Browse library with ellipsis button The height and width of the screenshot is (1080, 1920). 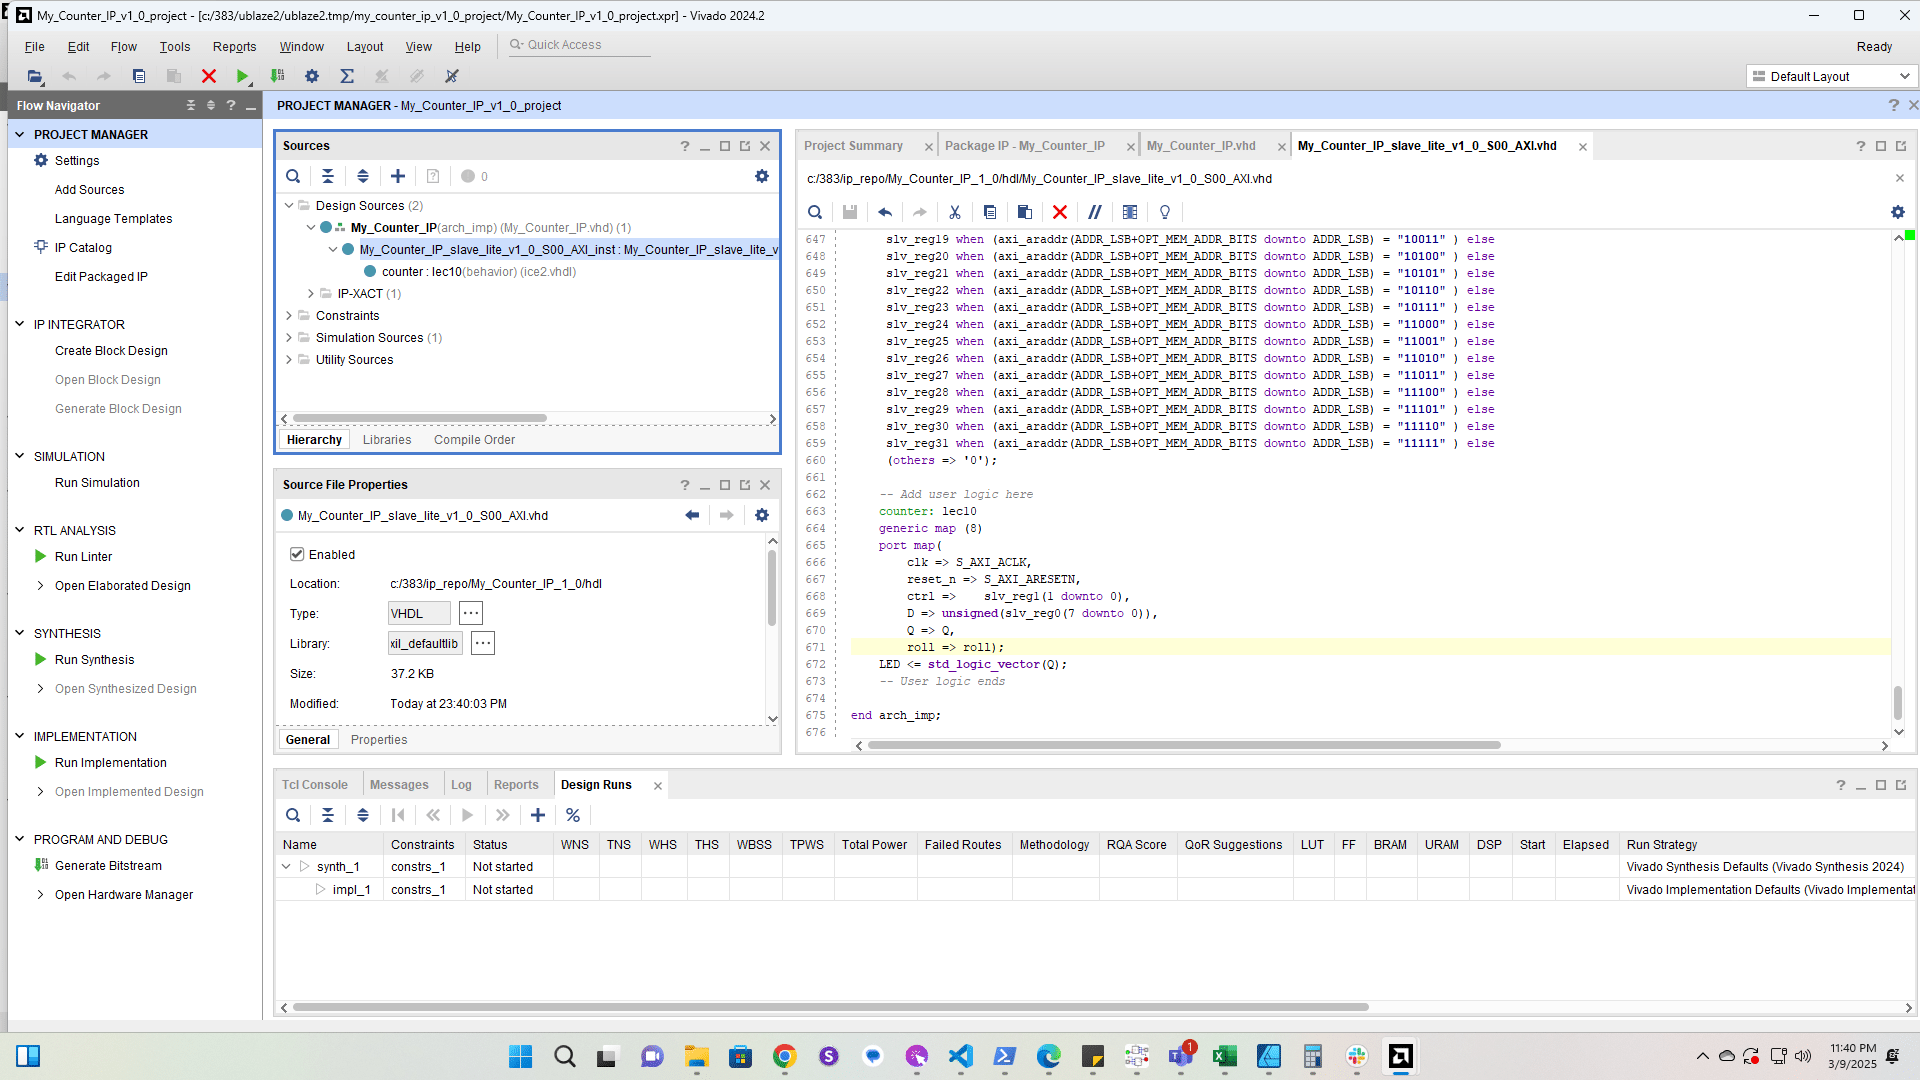pos(483,644)
